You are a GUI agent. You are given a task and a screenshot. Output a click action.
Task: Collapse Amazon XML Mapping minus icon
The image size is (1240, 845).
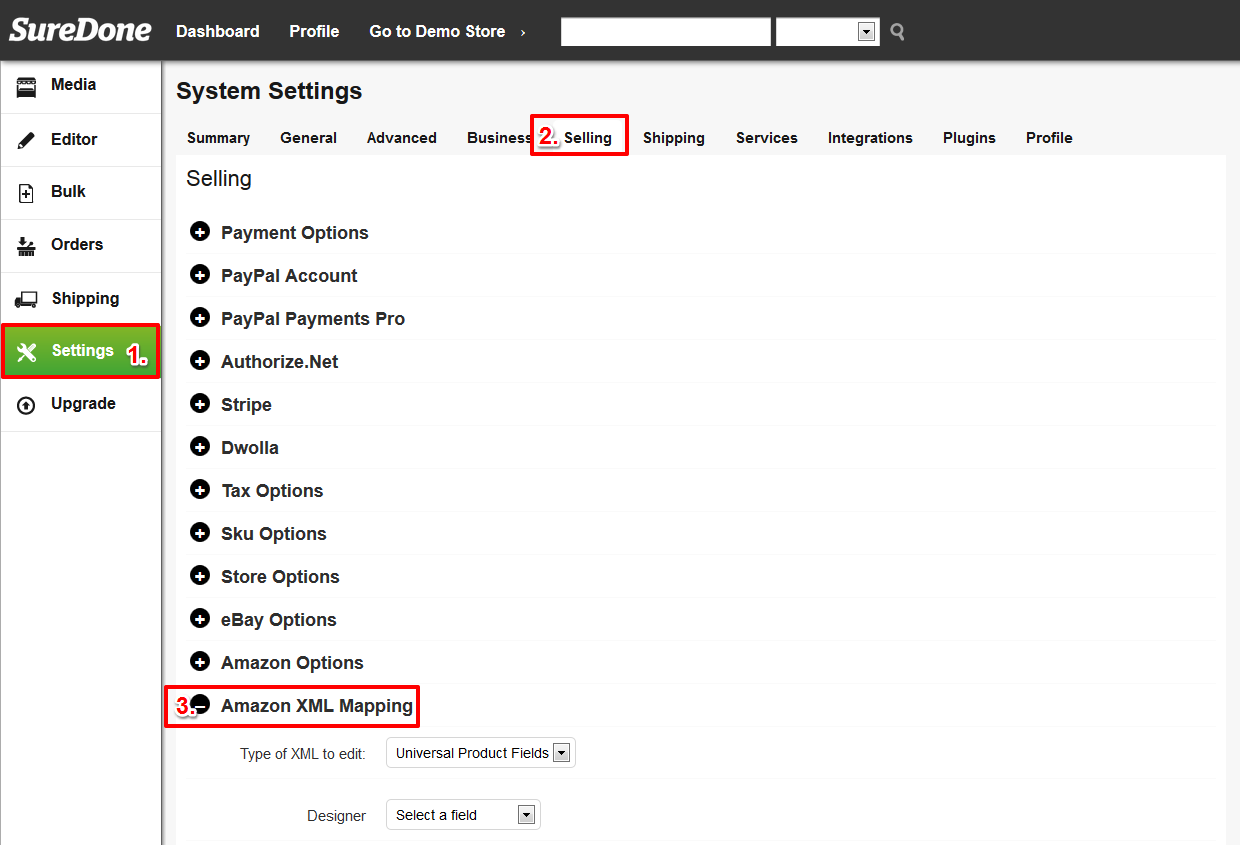coord(200,705)
